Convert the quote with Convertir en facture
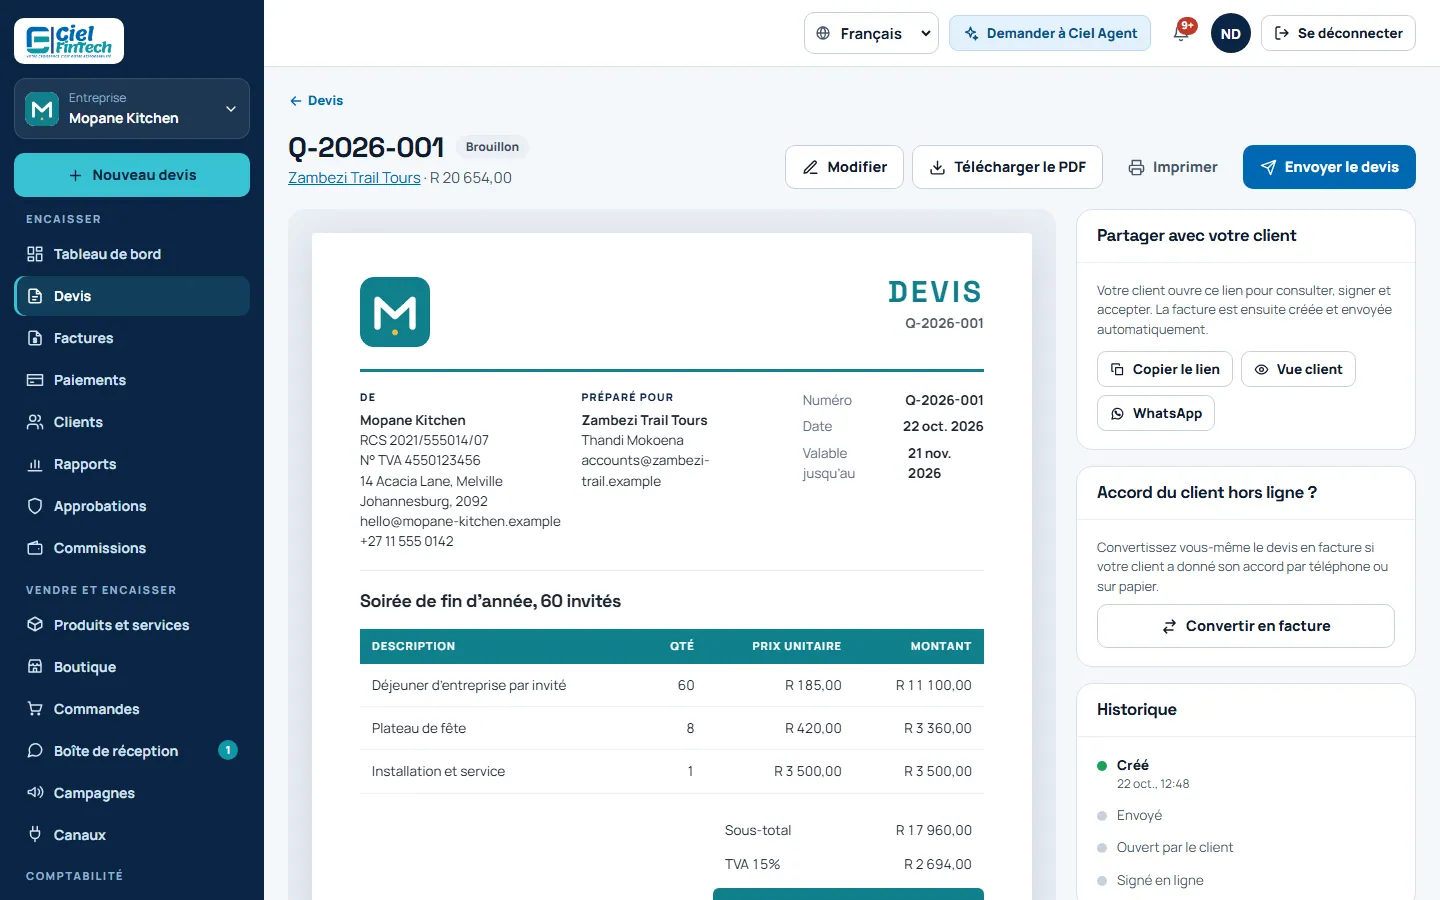 click(x=1246, y=626)
